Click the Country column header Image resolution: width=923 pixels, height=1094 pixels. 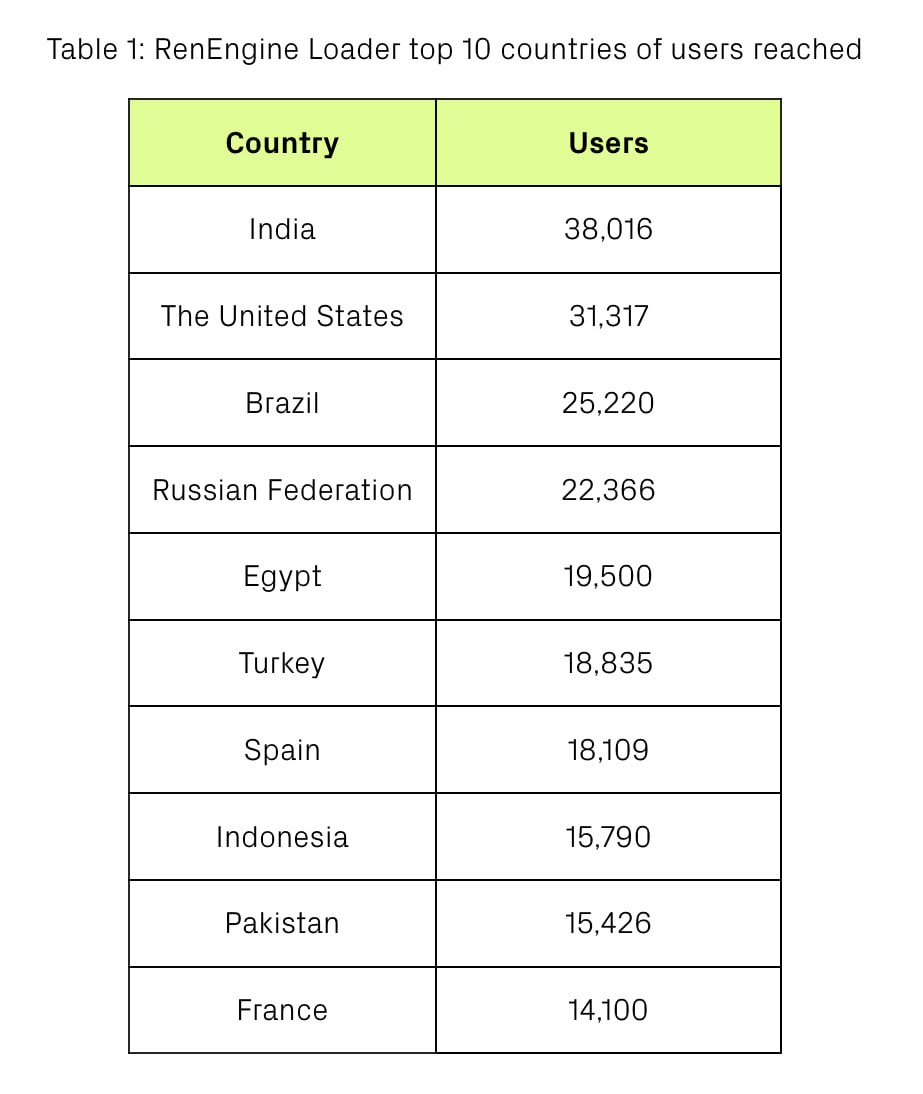pyautogui.click(x=282, y=143)
